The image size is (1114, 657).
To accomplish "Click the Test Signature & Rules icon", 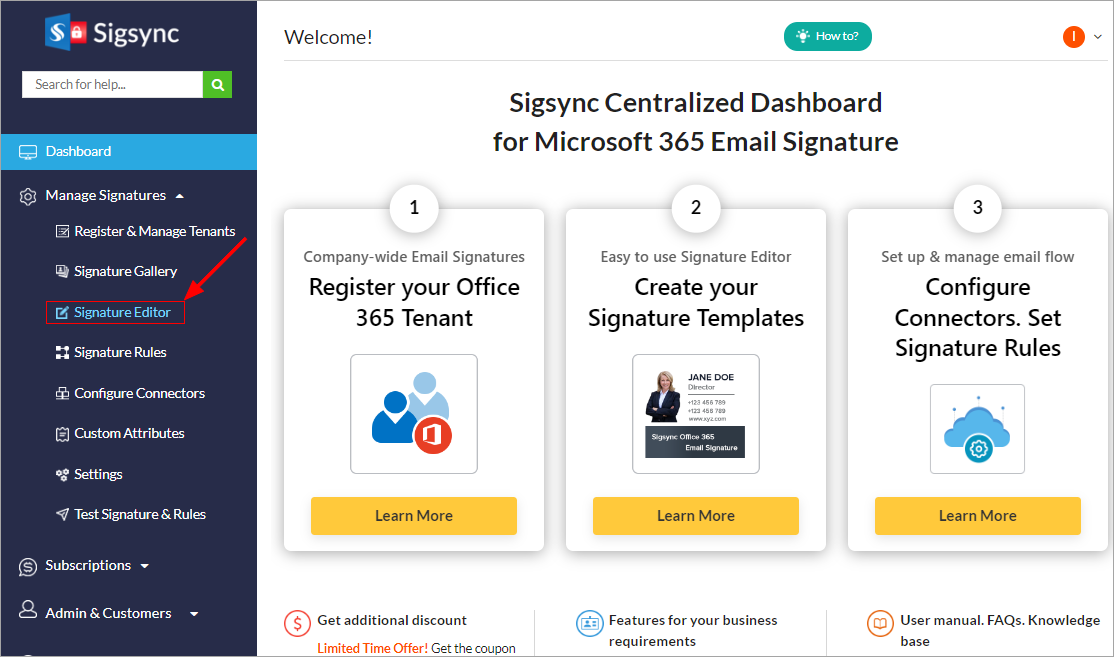I will point(63,514).
